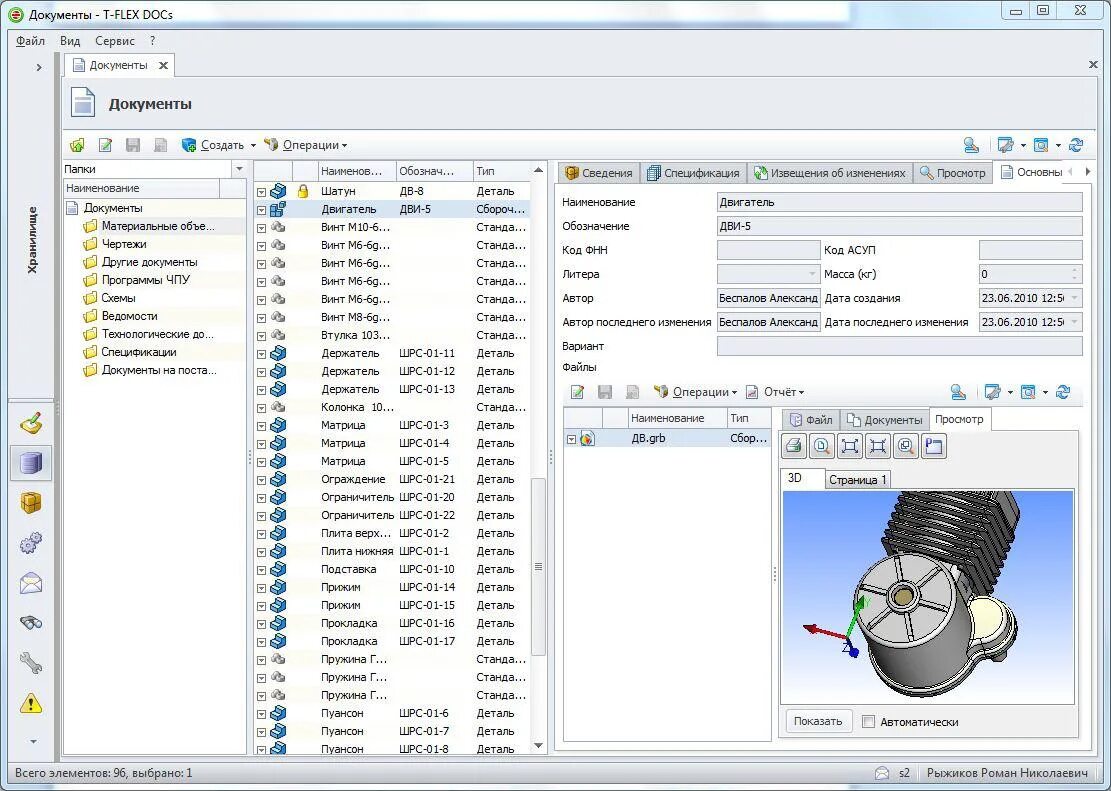Open the main toolbar Операции dropdown
Screen dimensions: 1111x791
point(306,145)
